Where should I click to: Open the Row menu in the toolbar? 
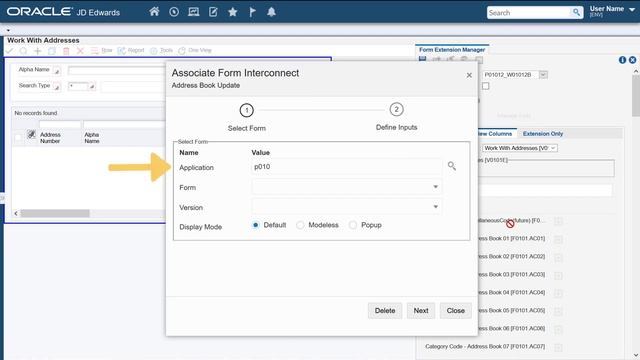(102, 50)
